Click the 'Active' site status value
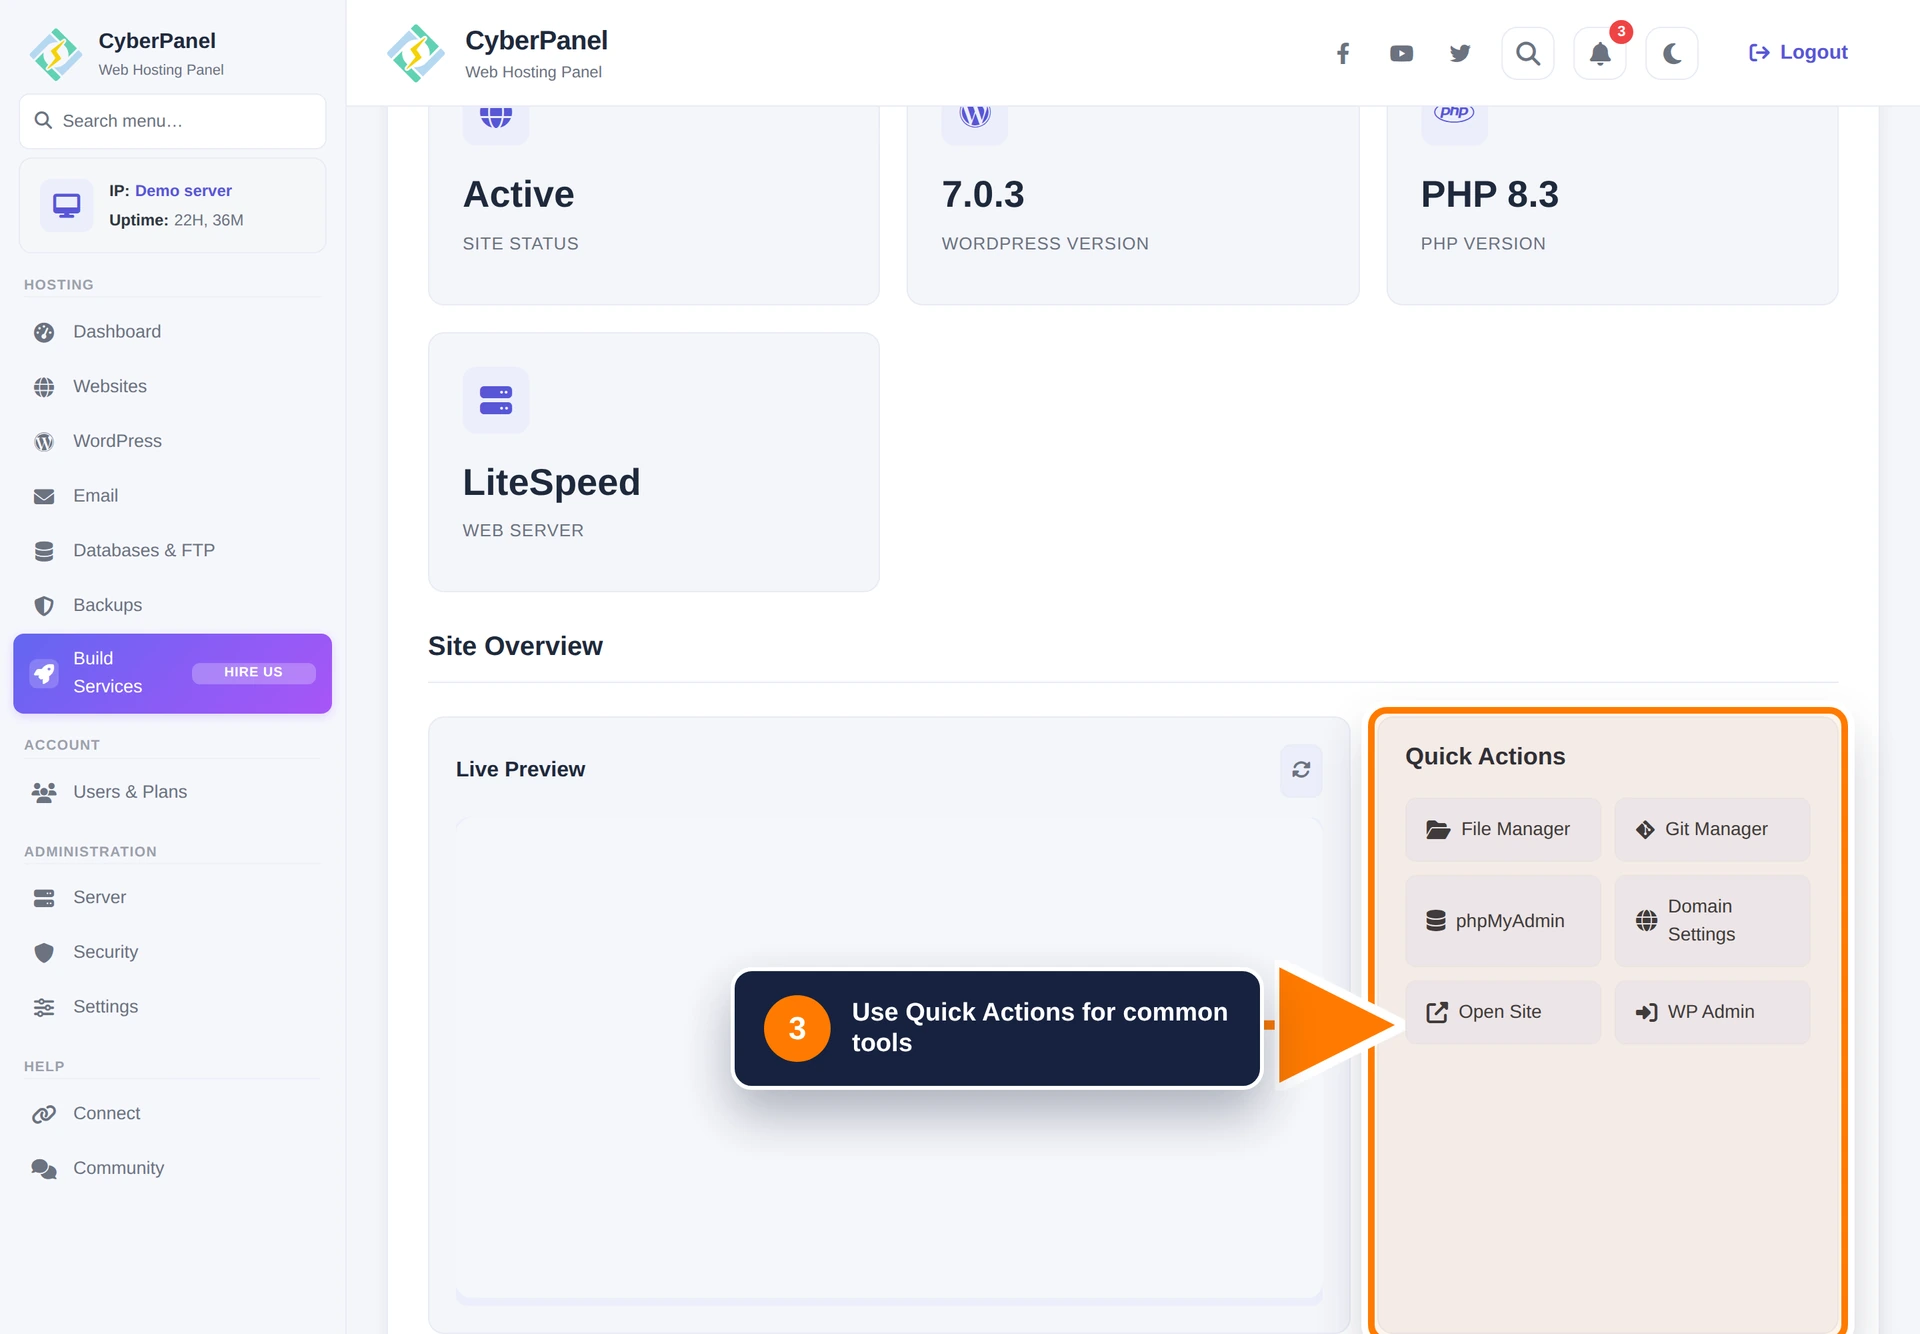The height and width of the screenshot is (1334, 1920). click(x=518, y=194)
